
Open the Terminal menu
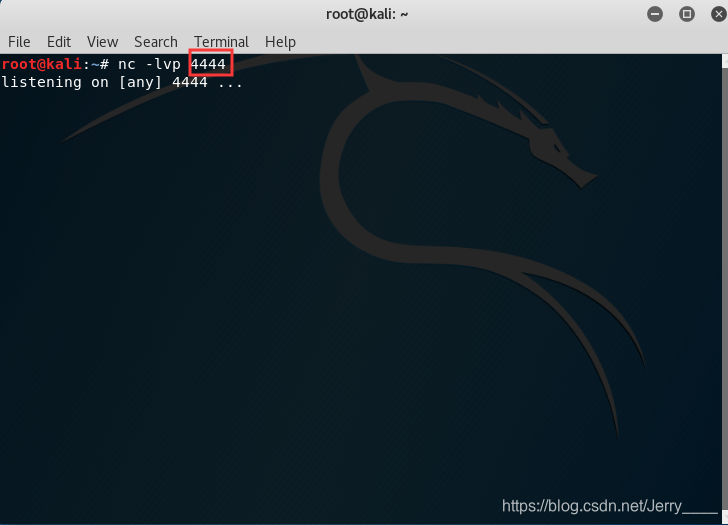tap(221, 42)
